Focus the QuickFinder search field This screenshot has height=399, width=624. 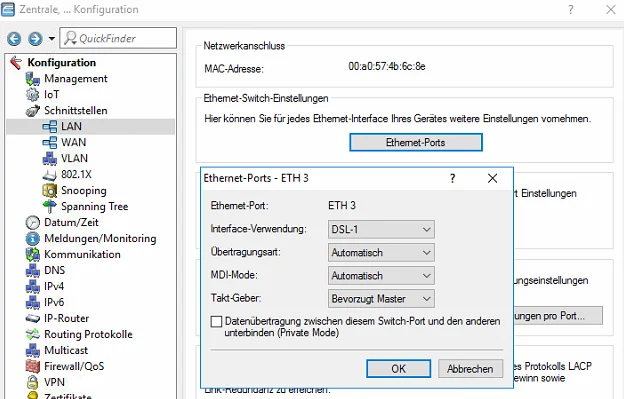(118, 38)
